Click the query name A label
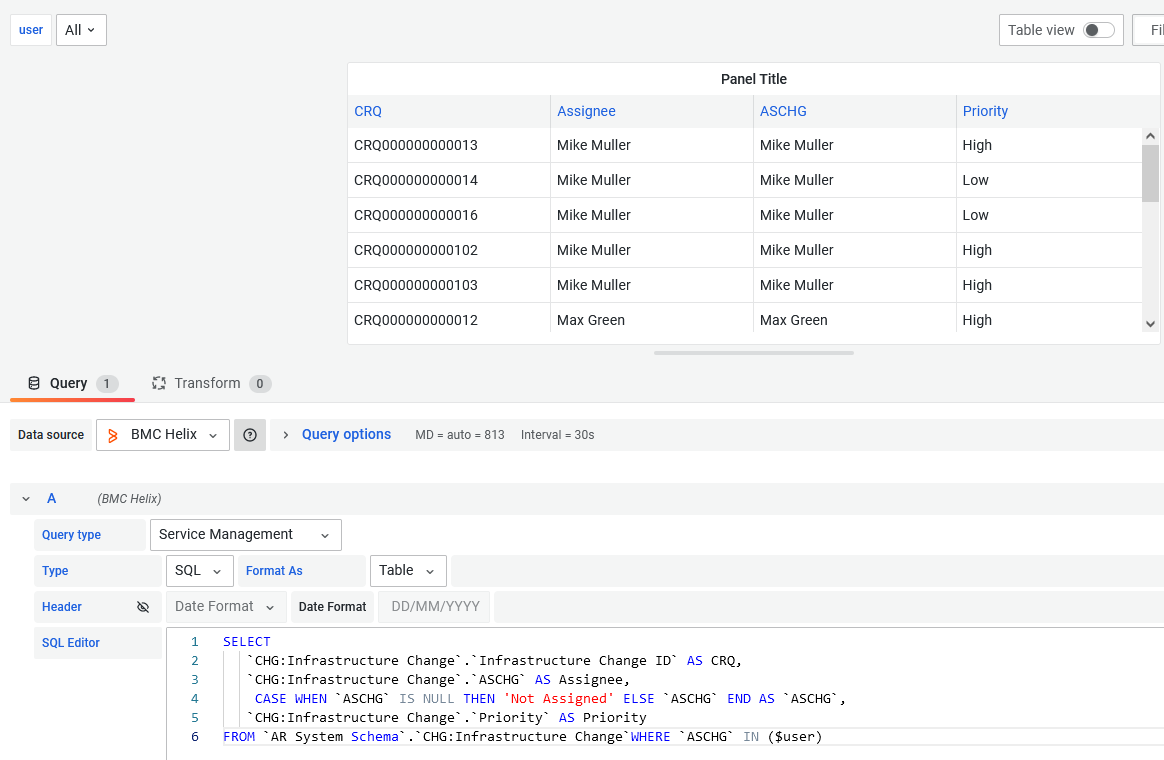Viewport: 1164px width, 760px height. click(51, 499)
